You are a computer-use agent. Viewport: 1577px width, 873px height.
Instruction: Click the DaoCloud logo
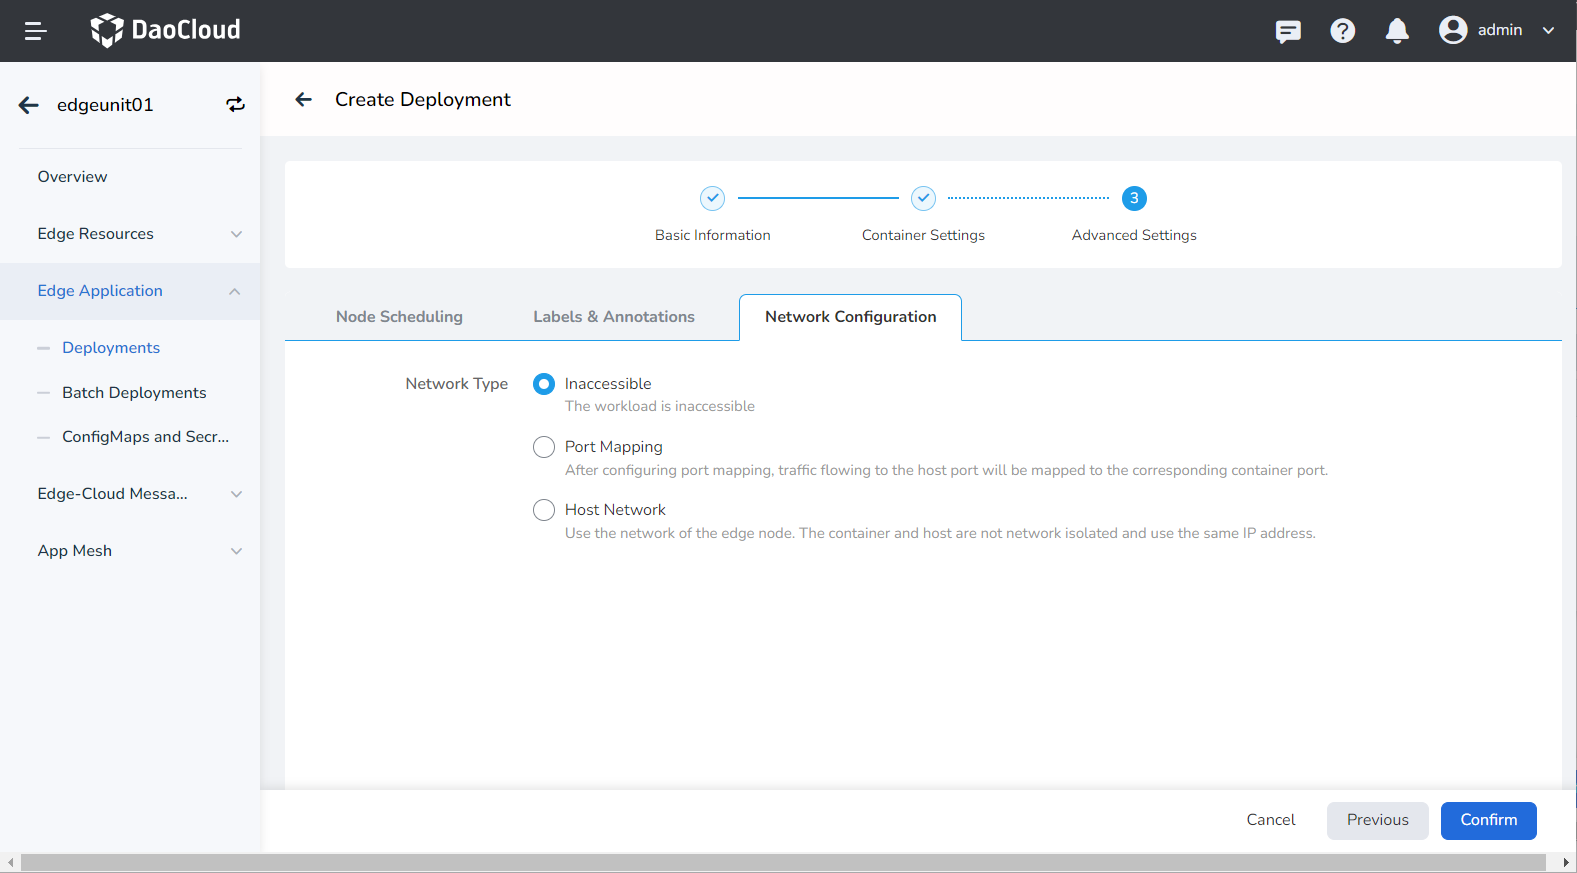[166, 30]
